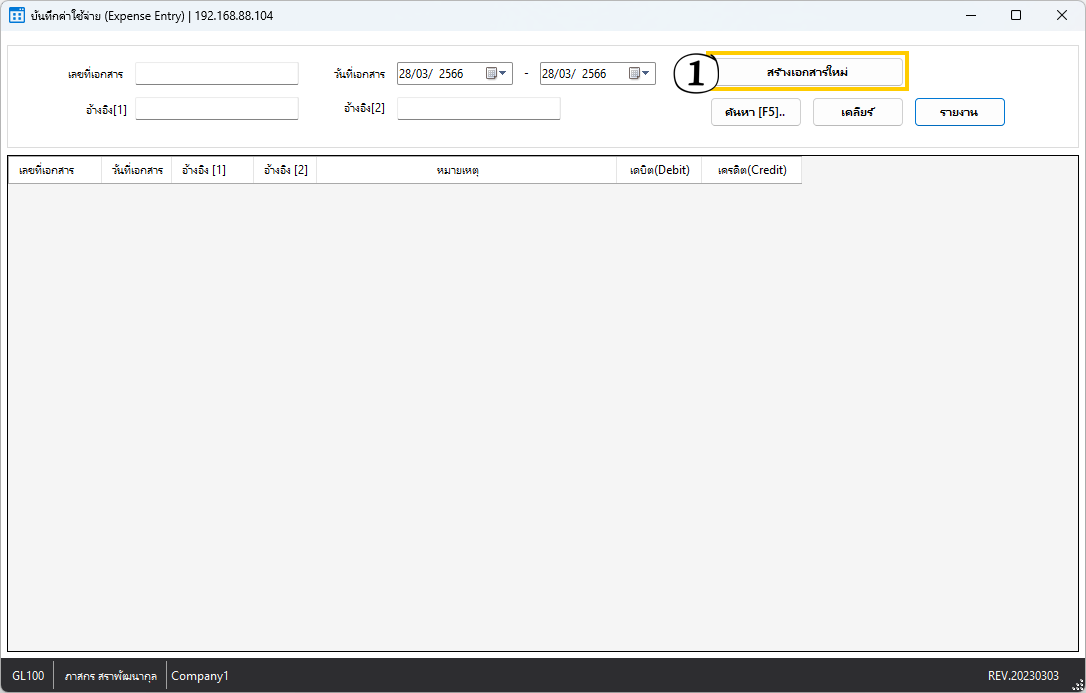Click the เครดิต(Credit) column header

[752, 171]
